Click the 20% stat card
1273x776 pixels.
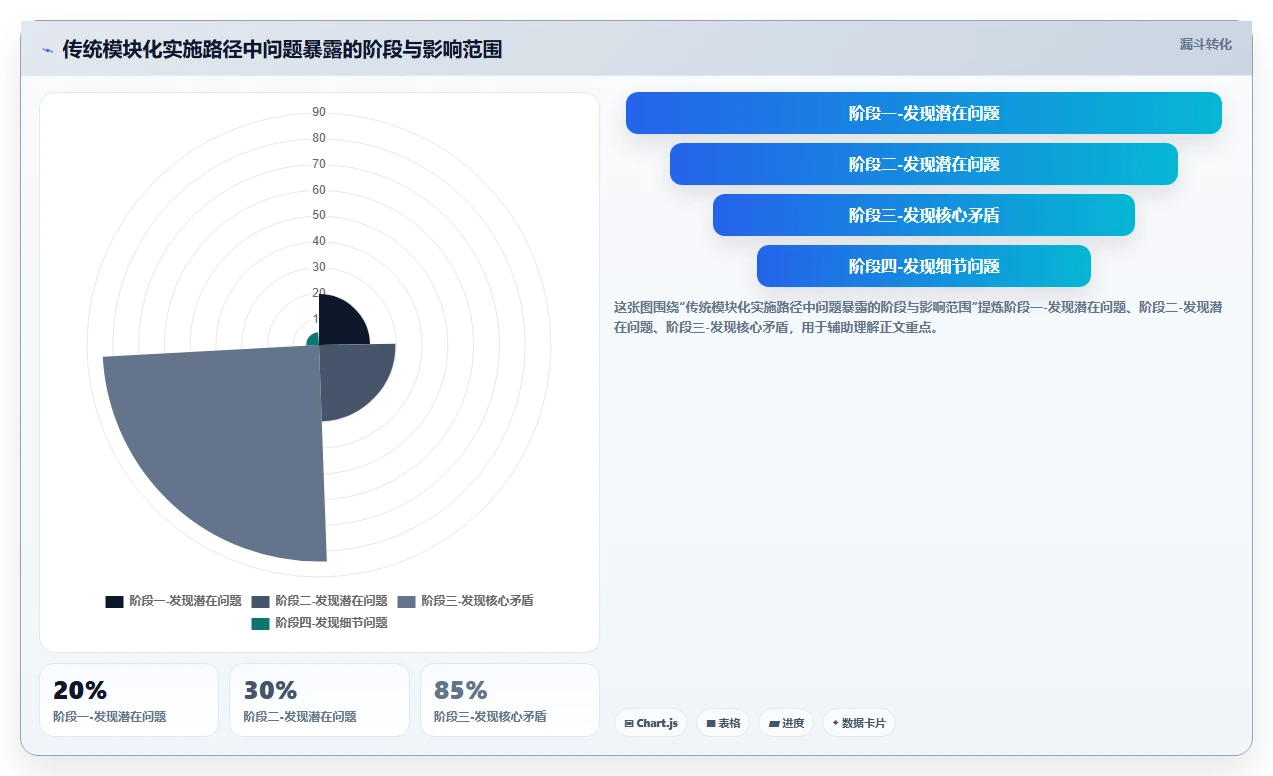tap(129, 700)
